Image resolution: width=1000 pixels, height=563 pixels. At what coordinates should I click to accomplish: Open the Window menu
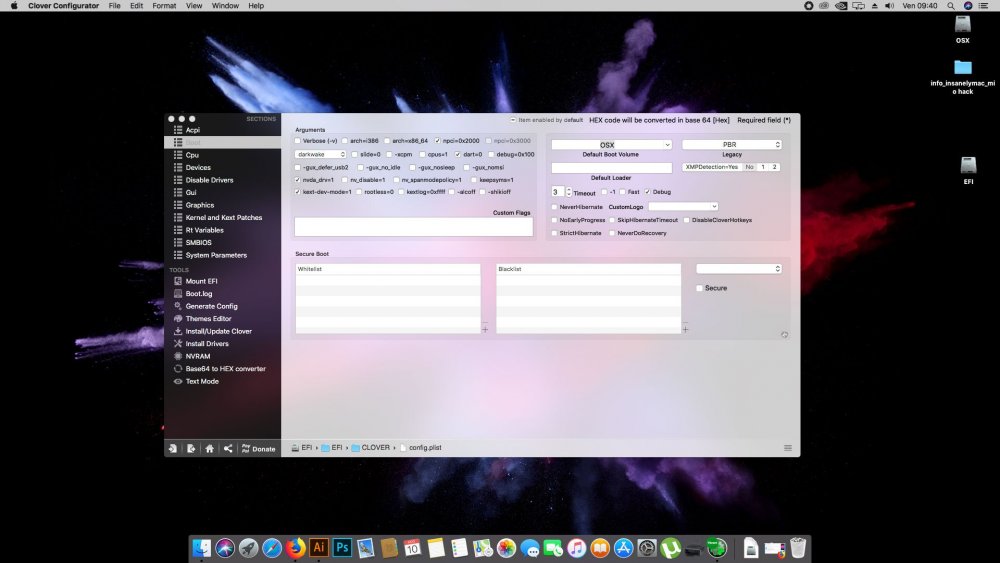225,6
